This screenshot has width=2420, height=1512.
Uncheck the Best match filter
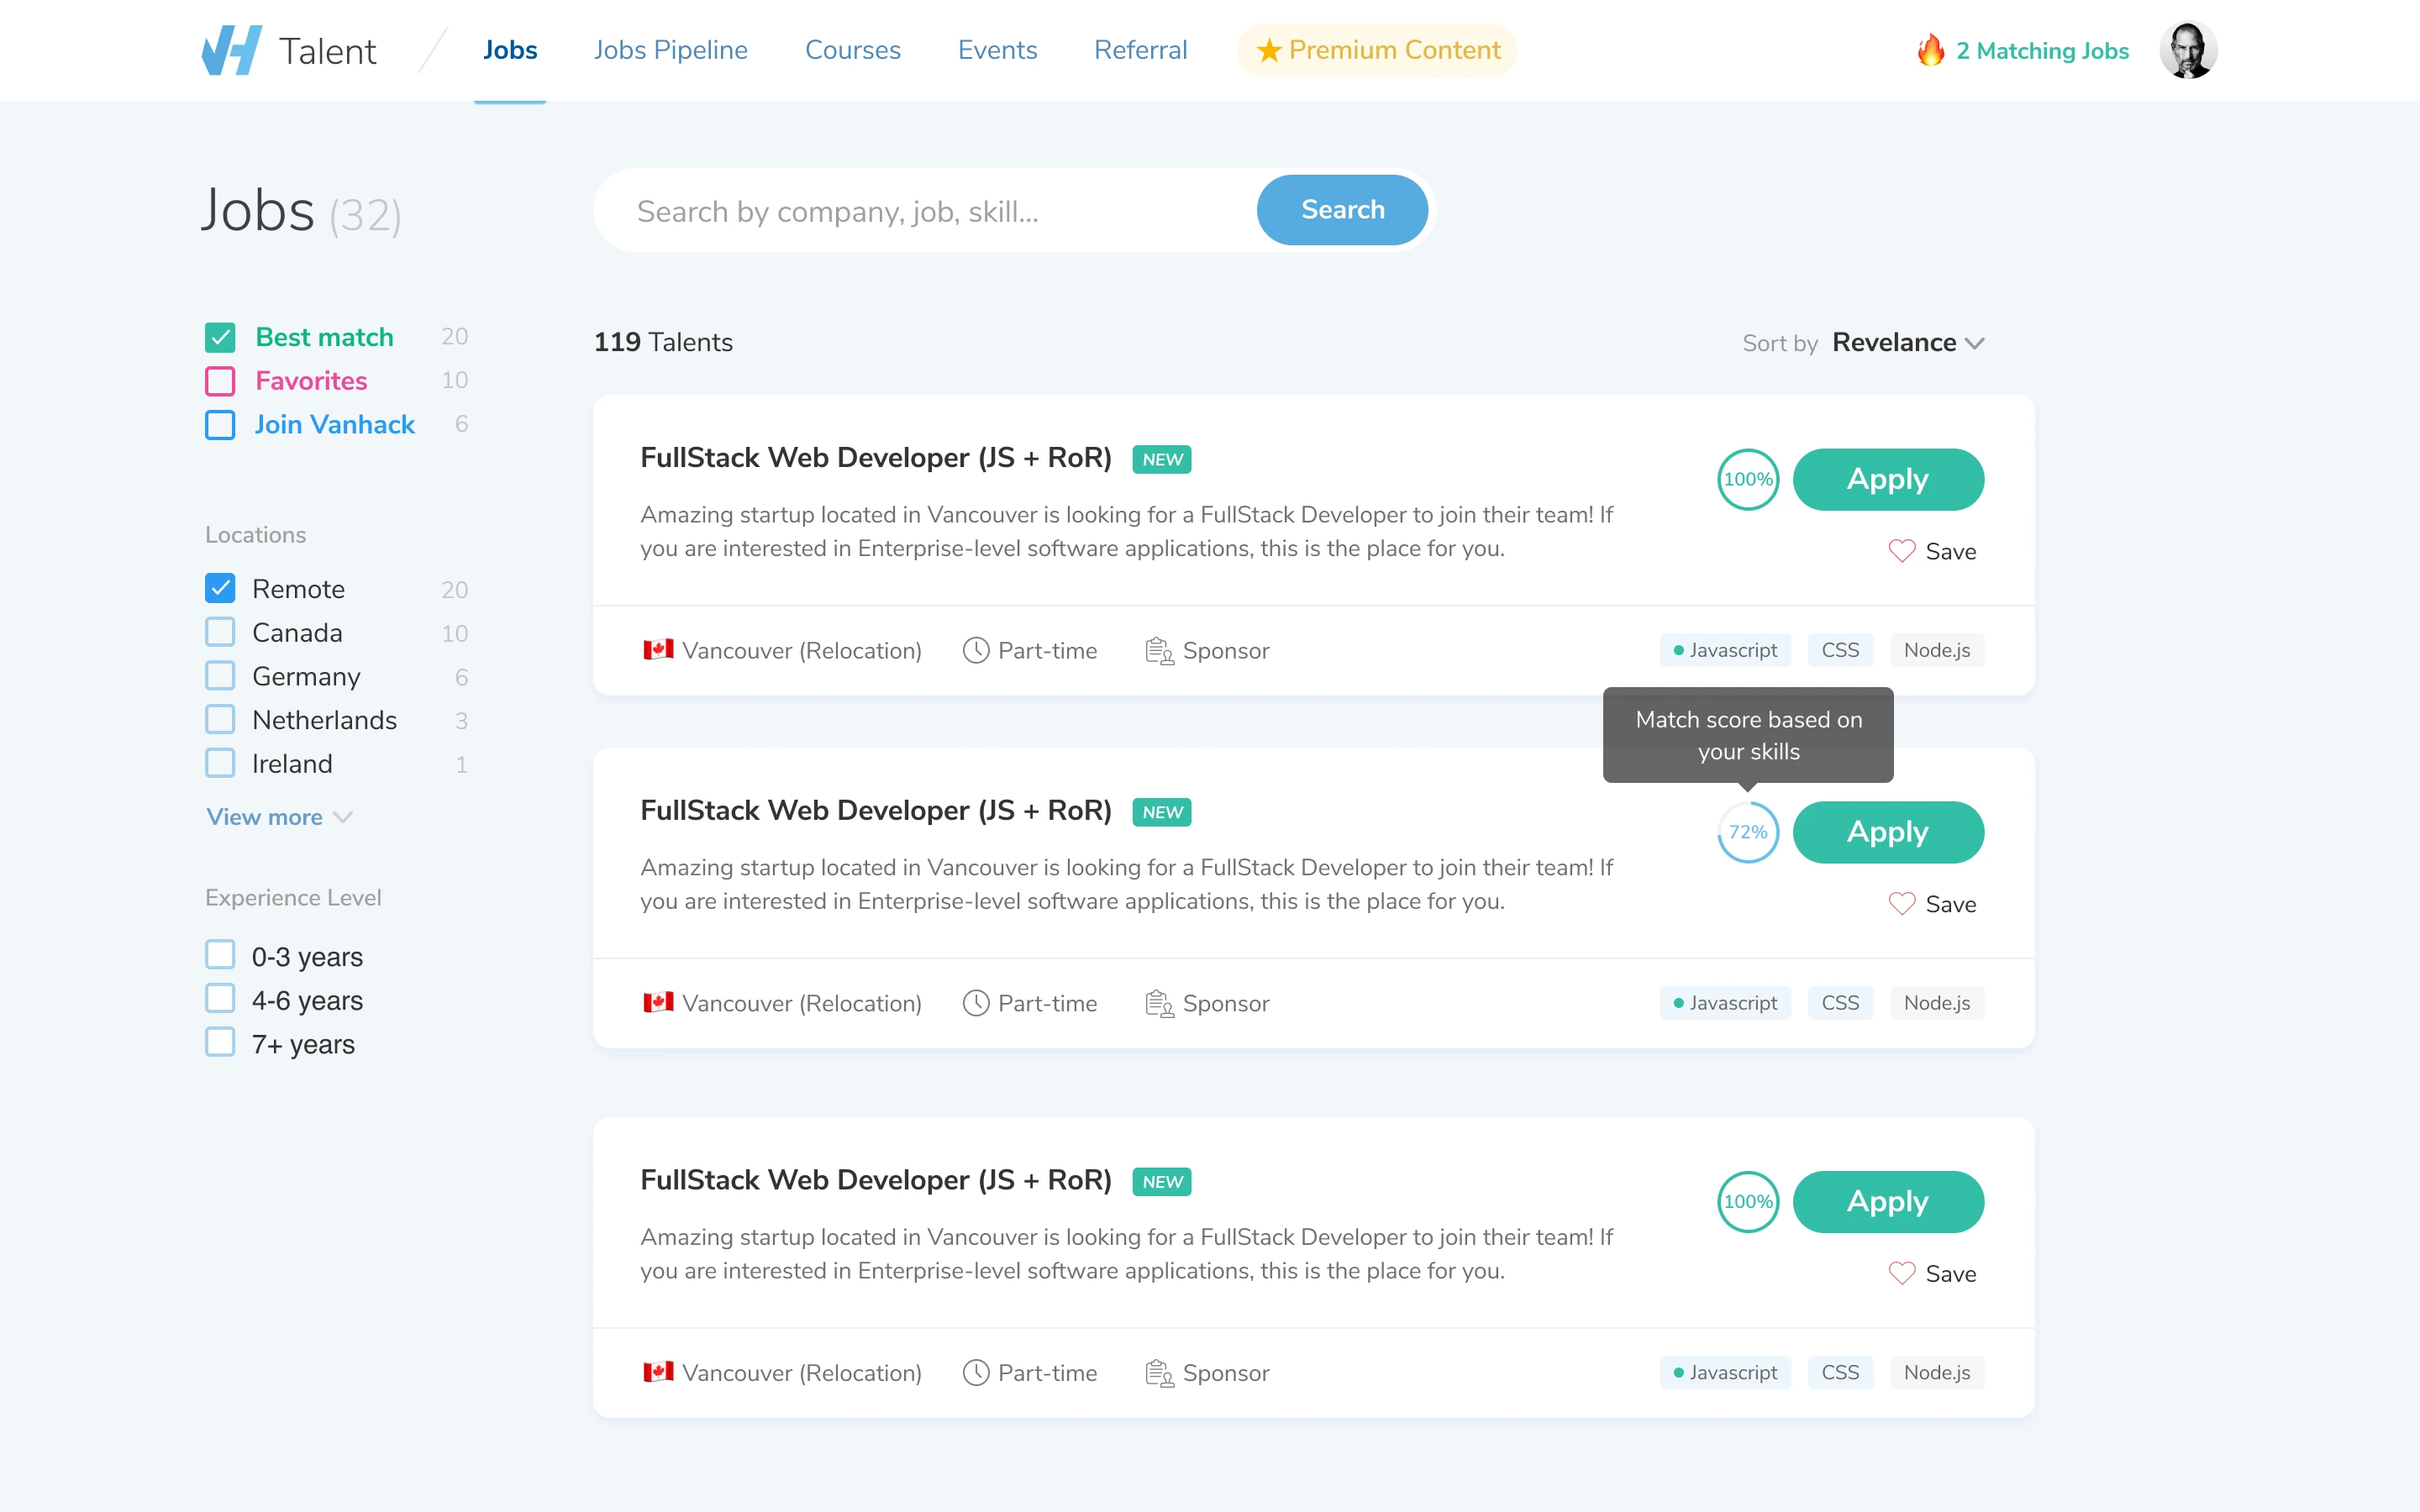219,337
